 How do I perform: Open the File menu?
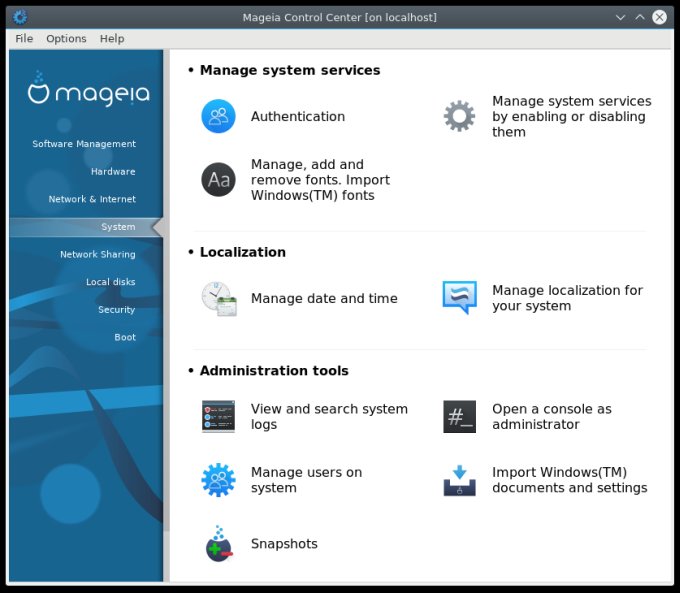24,39
